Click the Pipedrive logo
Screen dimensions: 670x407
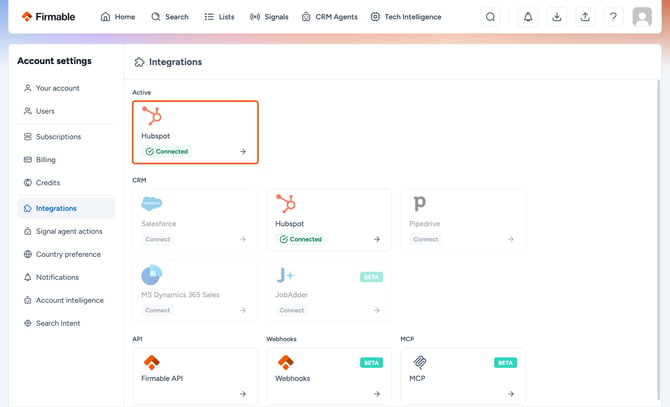420,204
